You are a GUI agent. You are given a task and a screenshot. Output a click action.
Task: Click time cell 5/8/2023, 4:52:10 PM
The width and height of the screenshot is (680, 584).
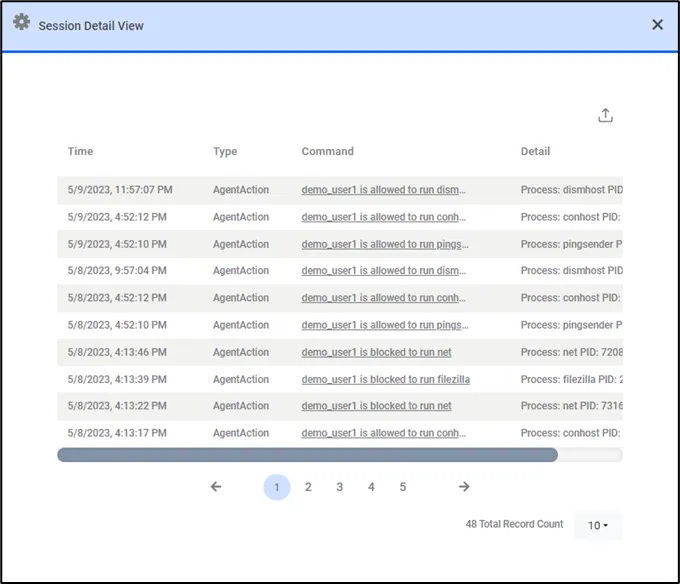[x=117, y=325]
